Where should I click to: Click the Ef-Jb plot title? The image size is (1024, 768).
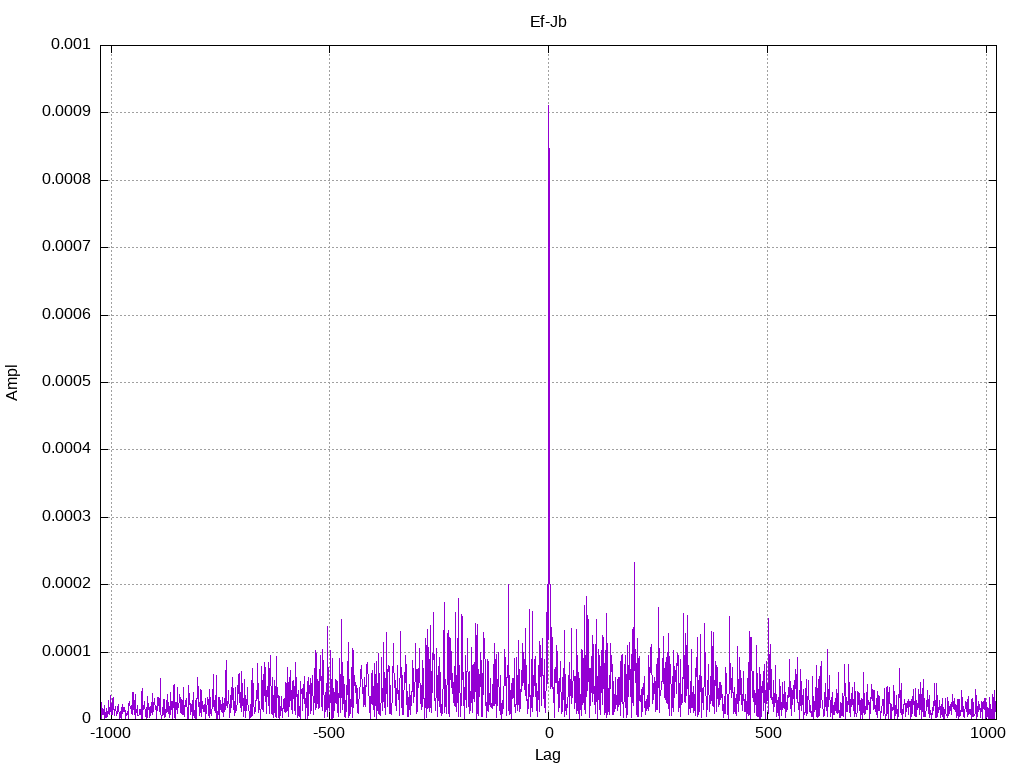[x=548, y=22]
